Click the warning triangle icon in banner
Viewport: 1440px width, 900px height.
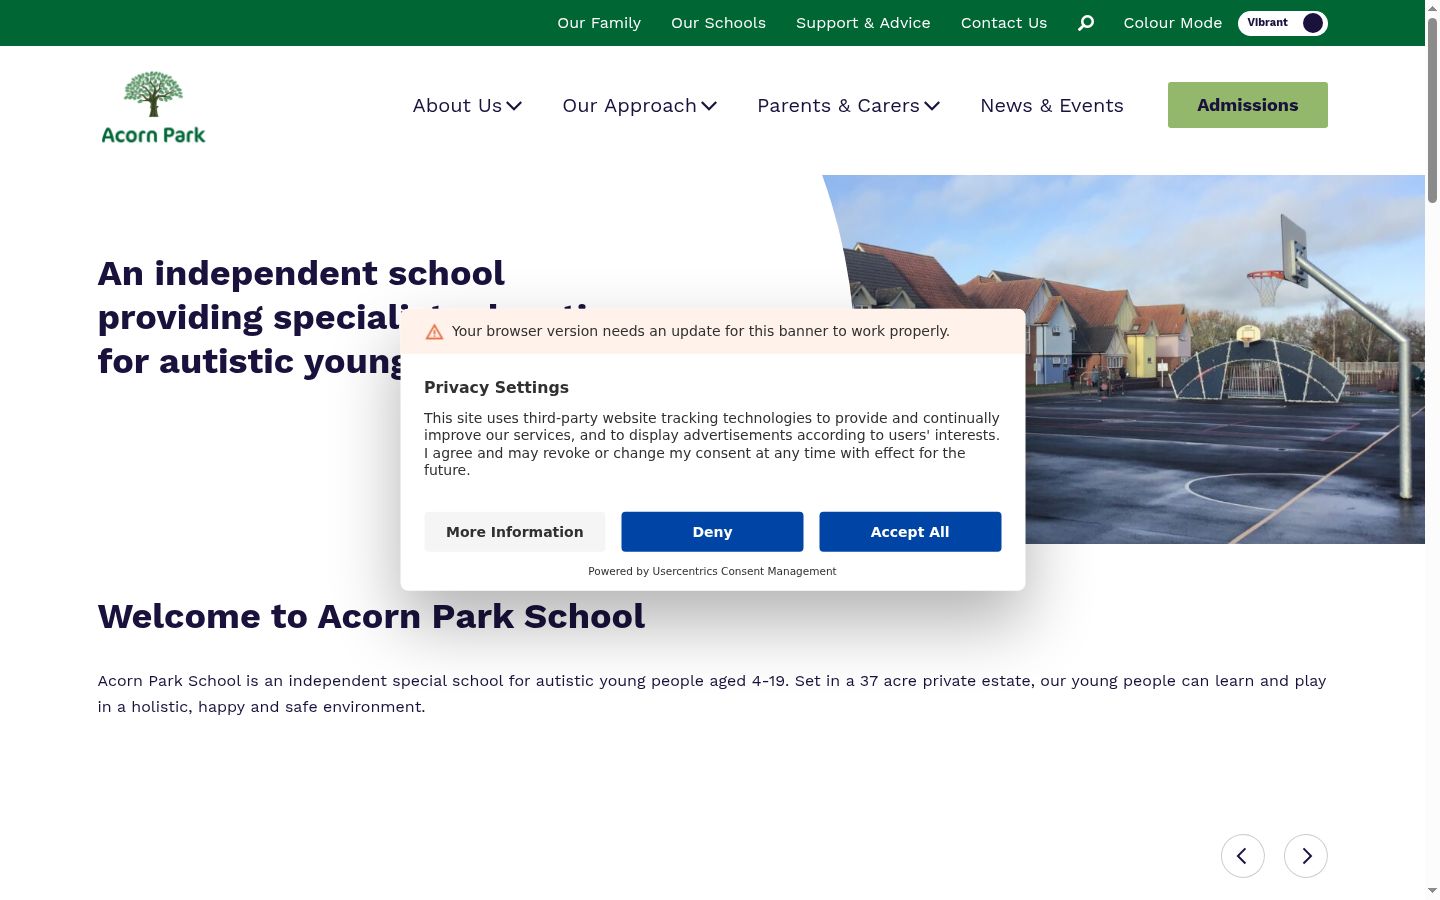point(434,332)
